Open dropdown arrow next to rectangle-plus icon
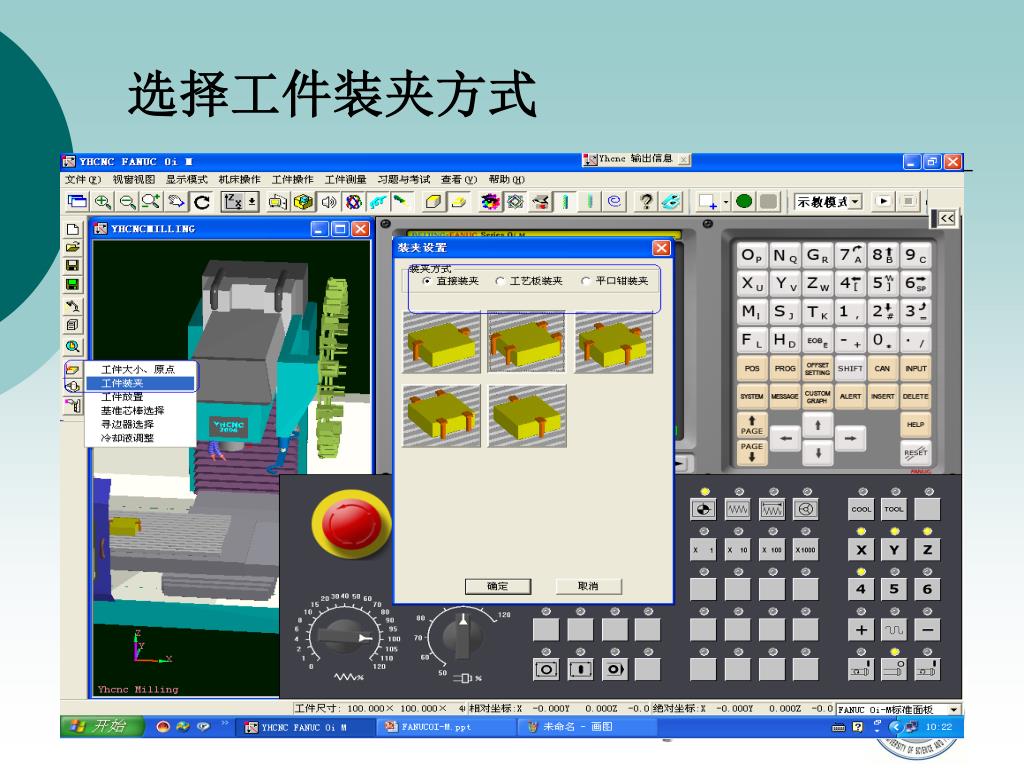Viewport: 1024px width, 768px height. pos(725,202)
